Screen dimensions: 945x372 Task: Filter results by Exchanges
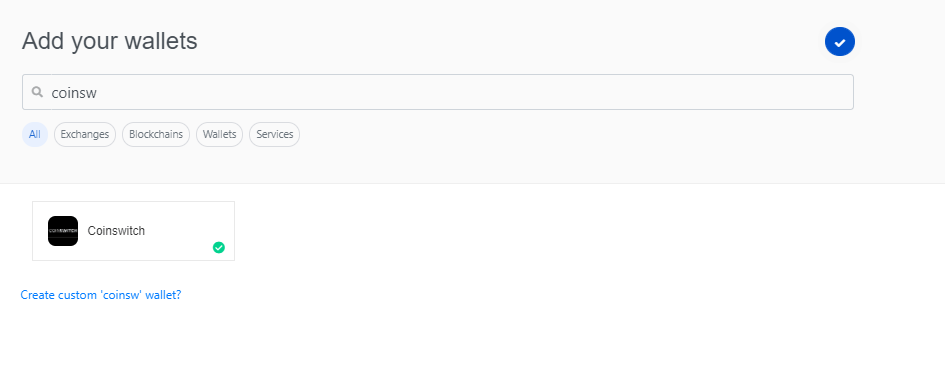(x=85, y=134)
